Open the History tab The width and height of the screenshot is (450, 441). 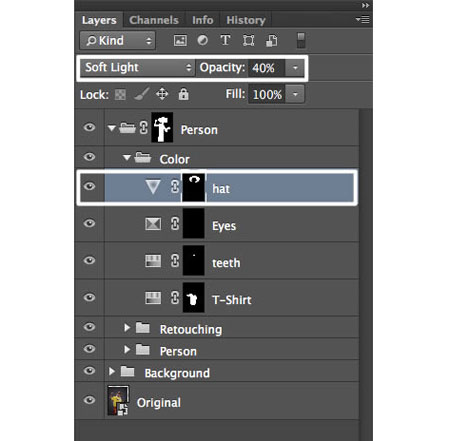(x=246, y=20)
